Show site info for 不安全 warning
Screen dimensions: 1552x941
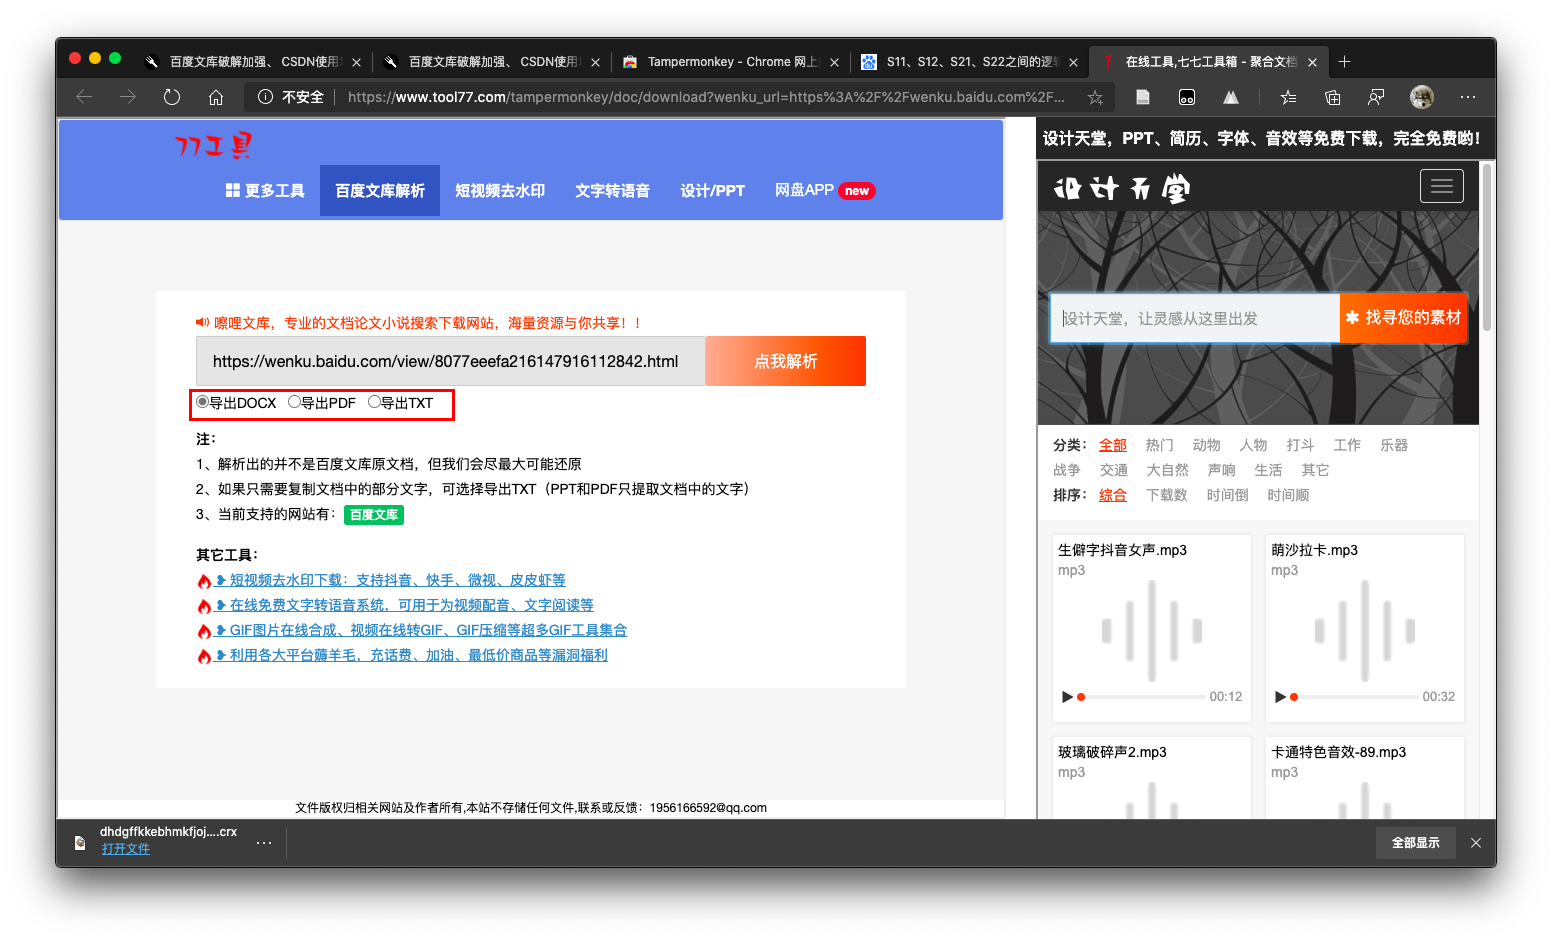pyautogui.click(x=291, y=97)
